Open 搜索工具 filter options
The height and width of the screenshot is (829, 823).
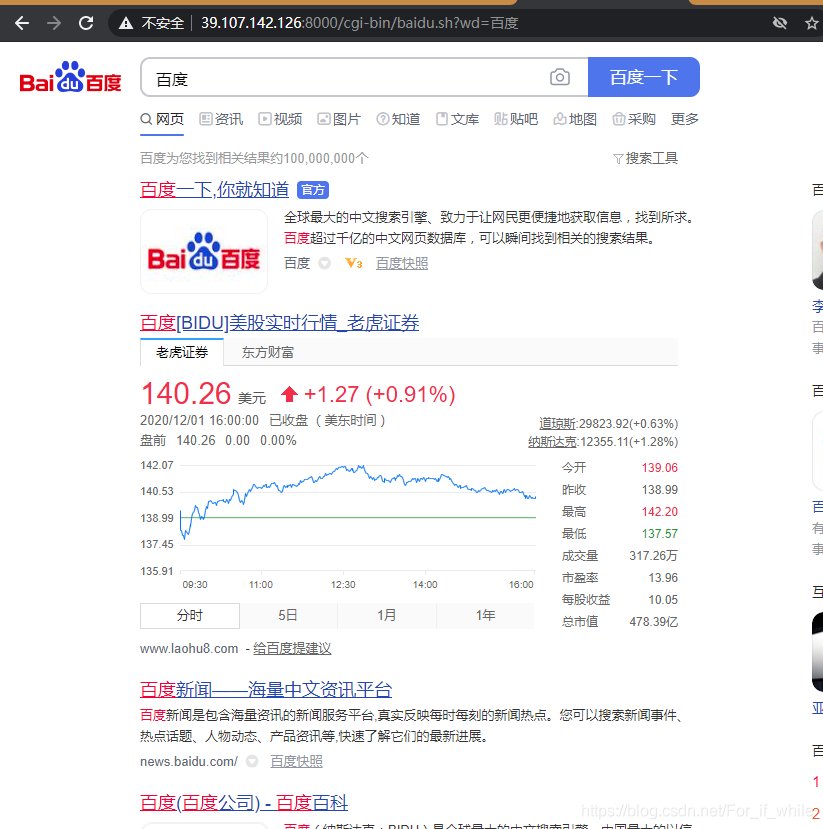click(x=645, y=158)
